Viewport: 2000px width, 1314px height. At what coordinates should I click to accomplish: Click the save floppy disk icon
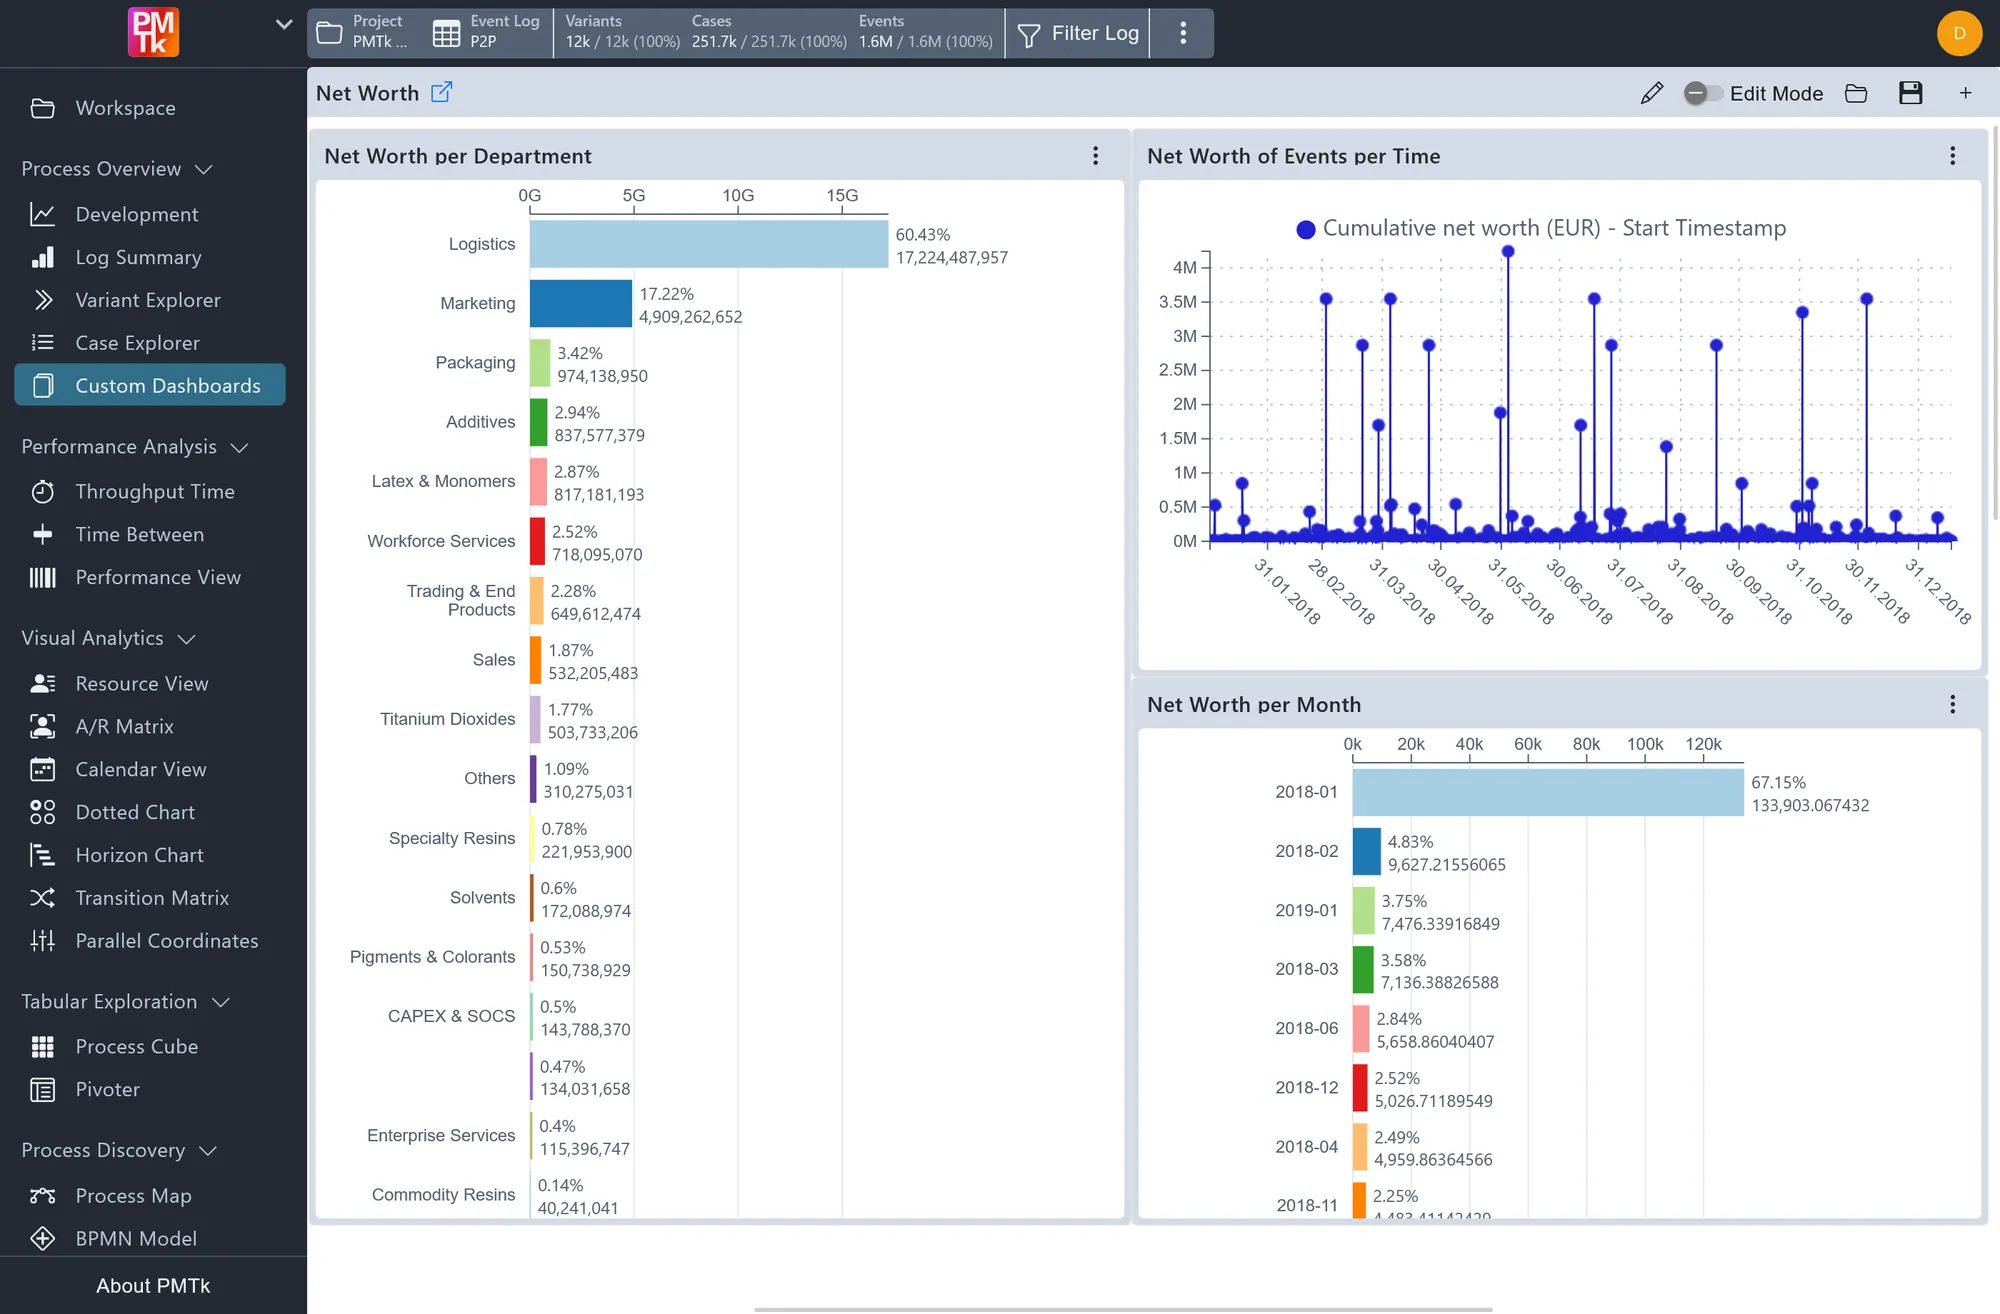(1911, 93)
